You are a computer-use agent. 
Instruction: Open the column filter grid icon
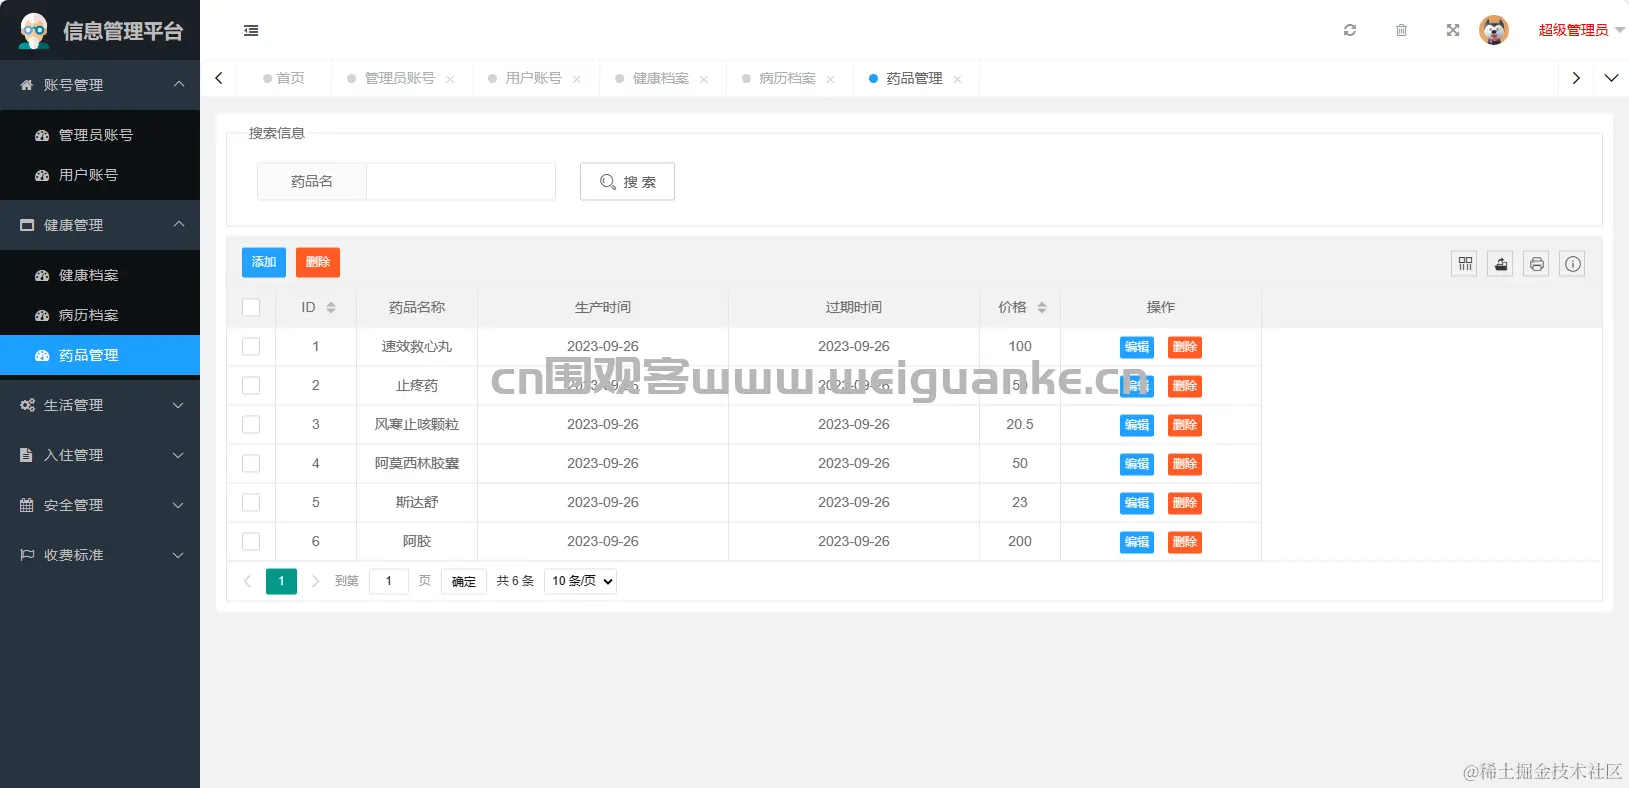(1465, 264)
